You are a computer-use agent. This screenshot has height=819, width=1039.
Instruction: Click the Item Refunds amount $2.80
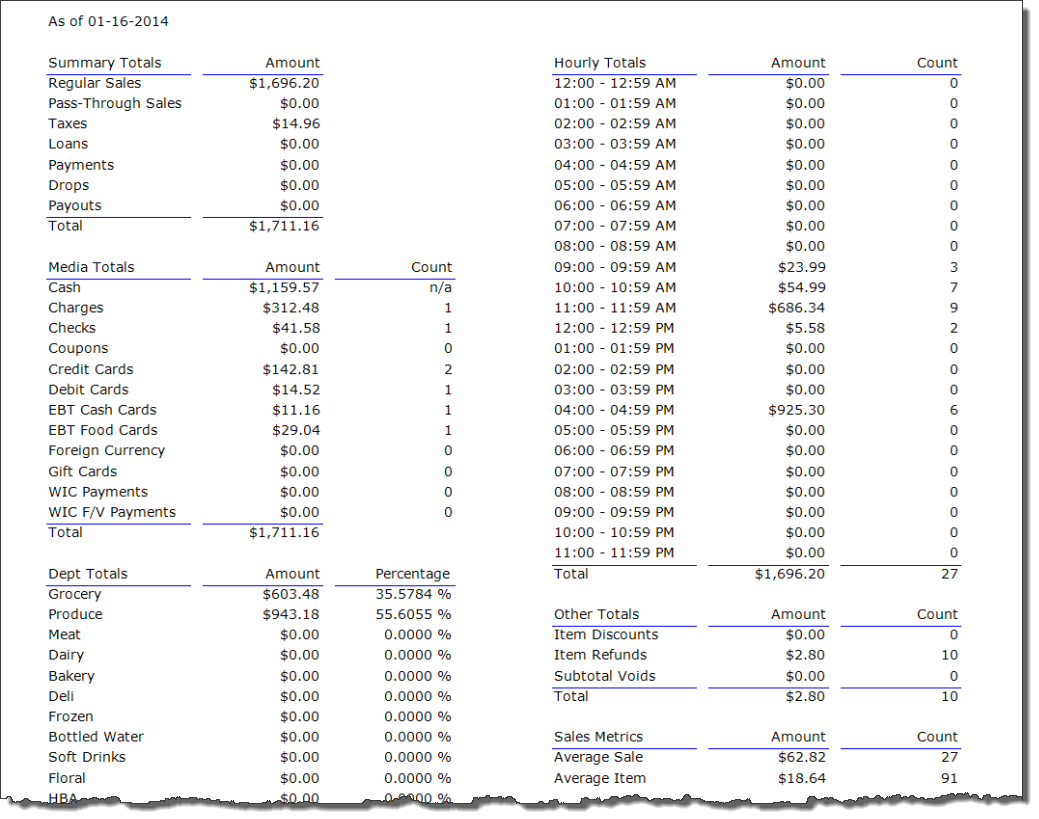pyautogui.click(x=805, y=655)
